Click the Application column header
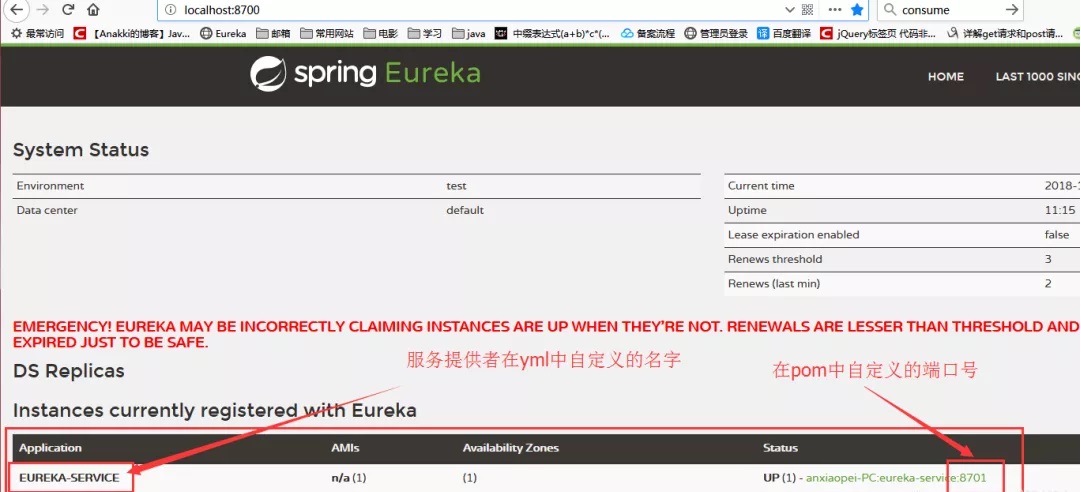This screenshot has width=1081, height=492. coord(50,448)
